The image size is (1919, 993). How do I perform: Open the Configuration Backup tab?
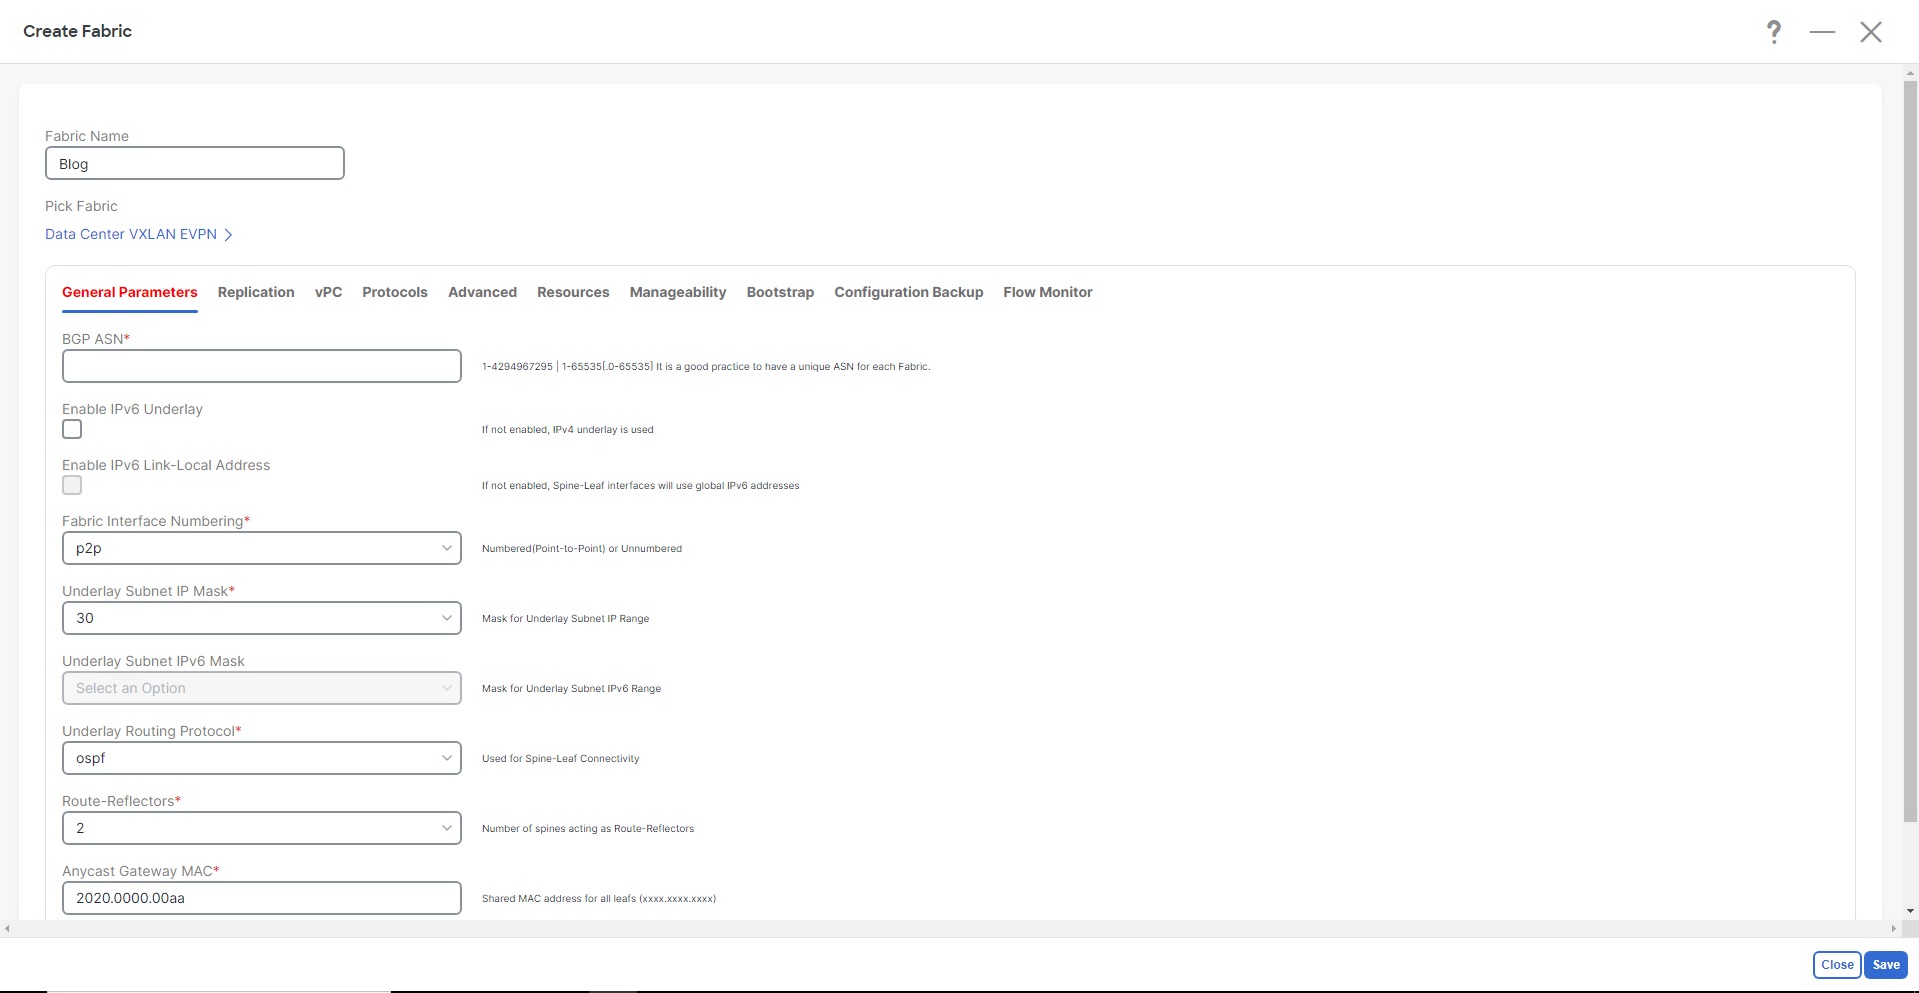tap(909, 292)
